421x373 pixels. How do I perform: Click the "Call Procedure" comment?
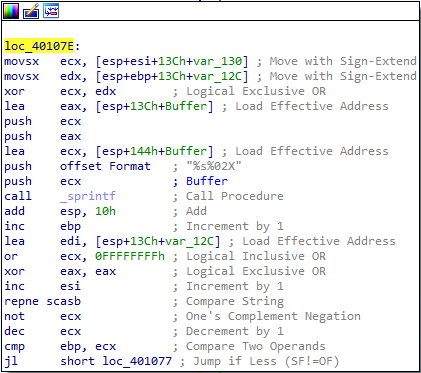[235, 196]
